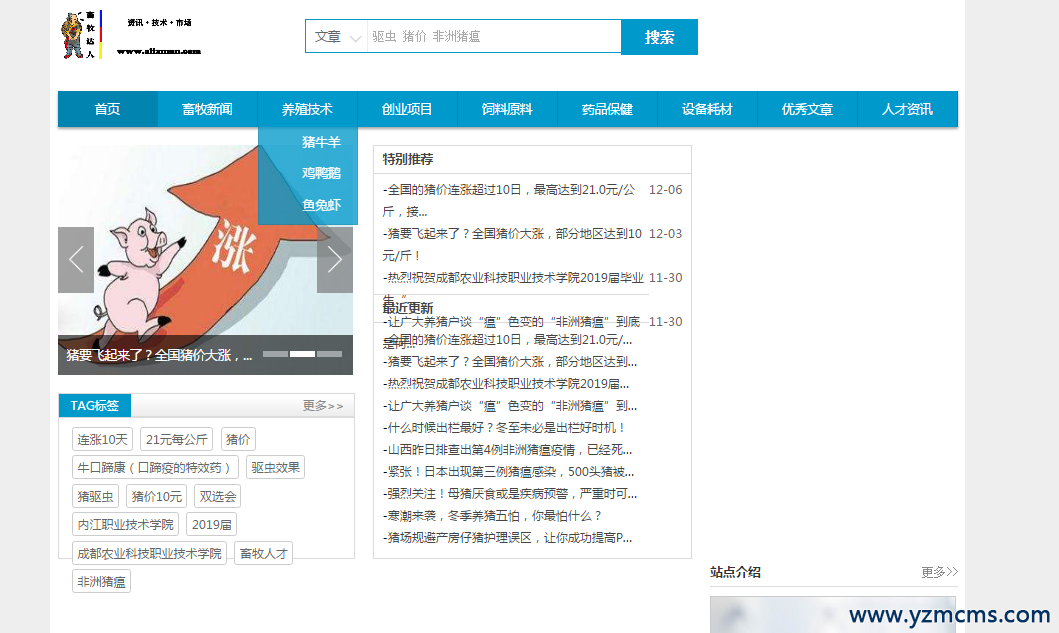Open recent article 山西昨日排查出第4例非洲猪瘟疫情

coord(507,450)
